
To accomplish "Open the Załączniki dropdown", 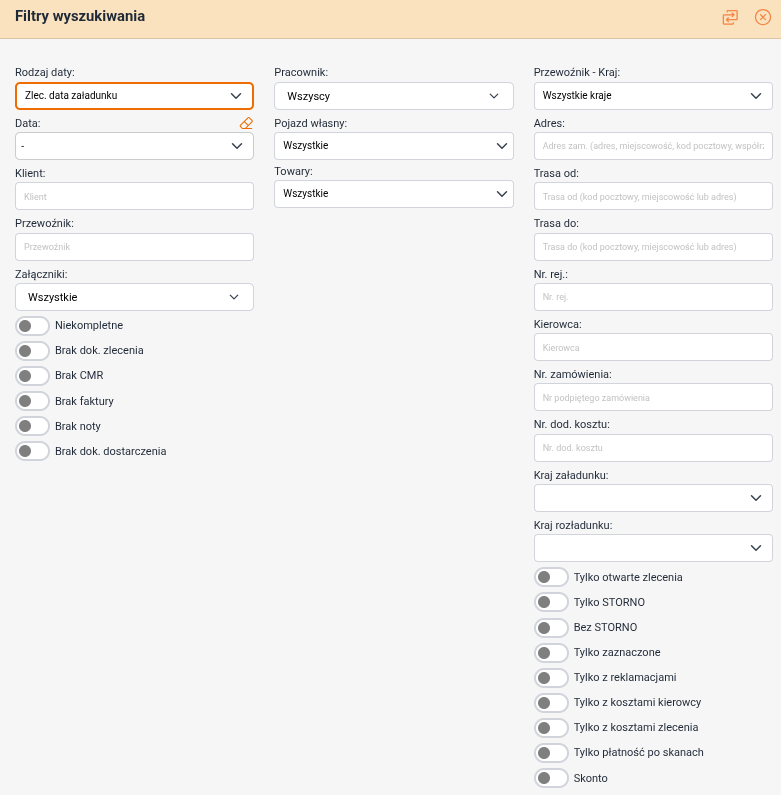I will point(134,297).
